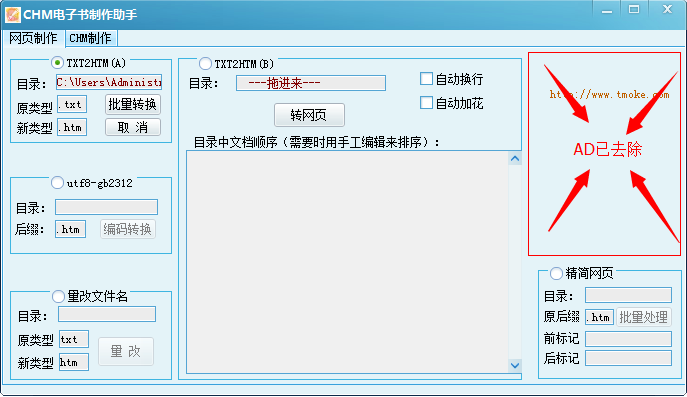
Task: Focus the 量改文件名 directory field
Action: [107, 314]
